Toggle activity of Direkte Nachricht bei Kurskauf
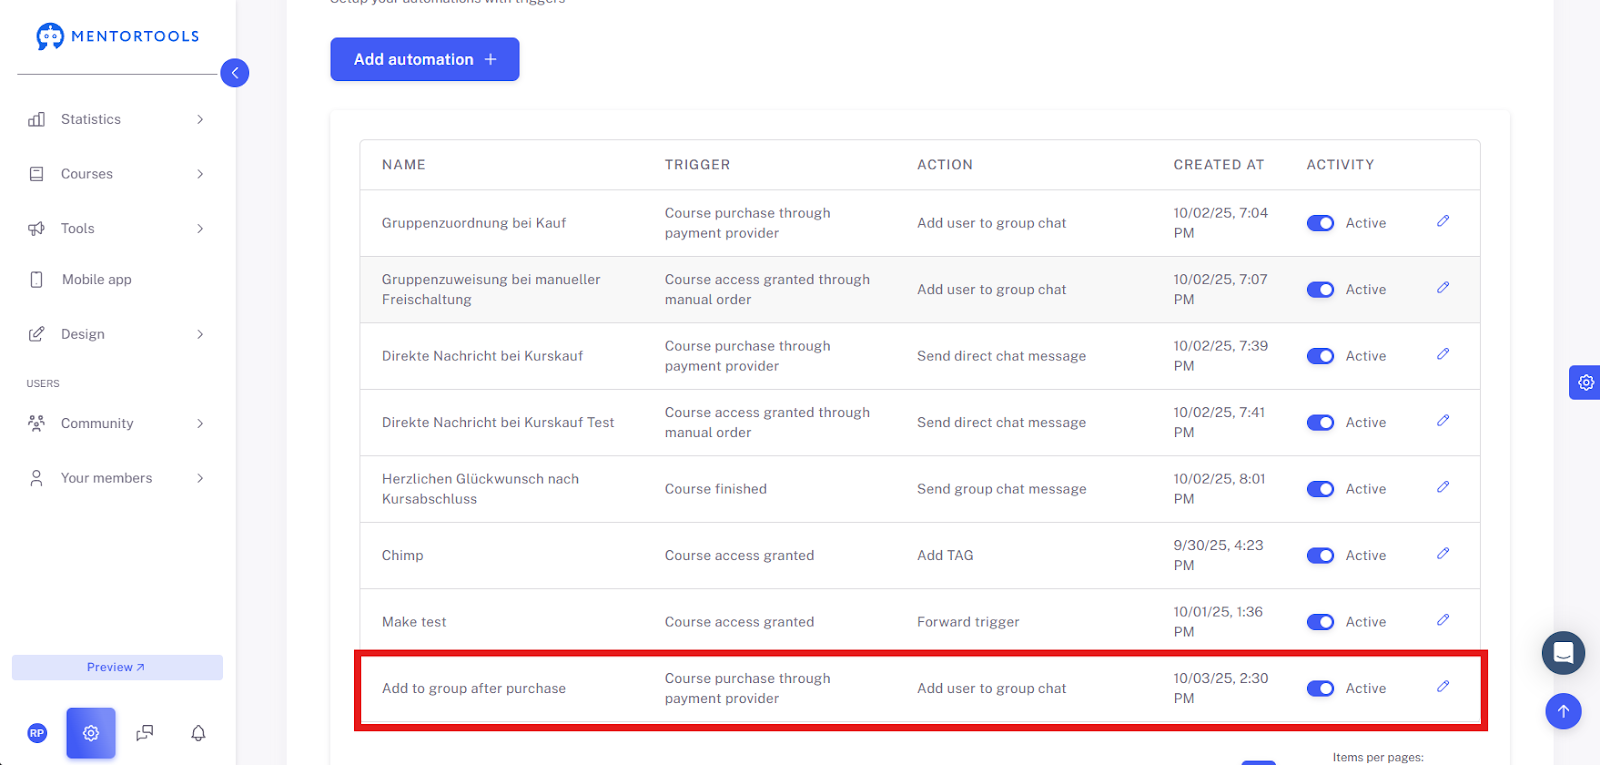1600x765 pixels. tap(1320, 356)
